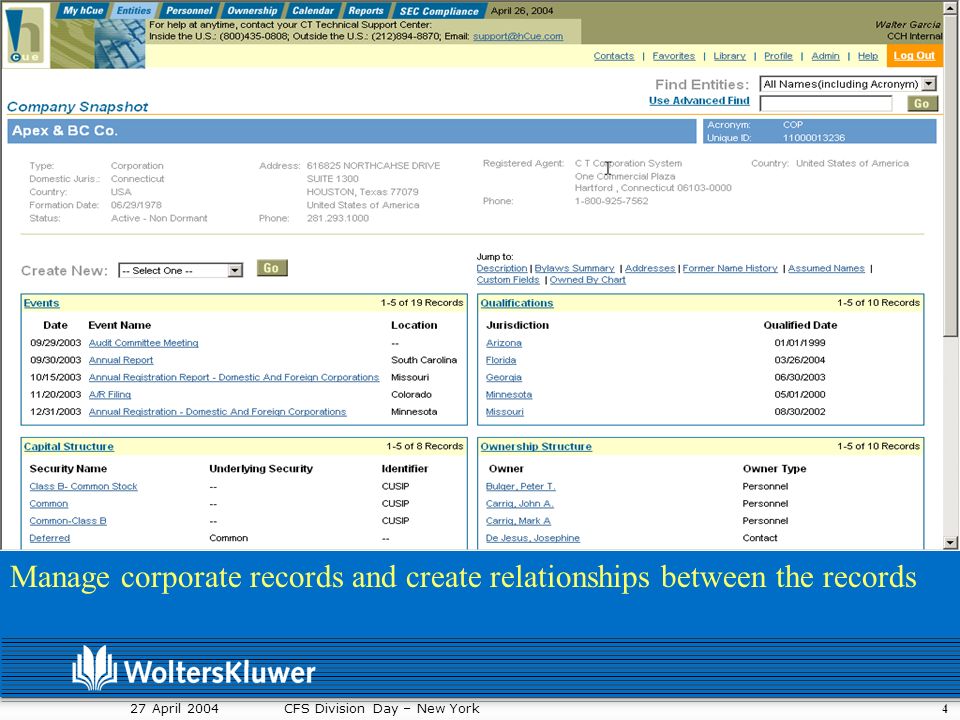Open the Owned By Chart link
Image resolution: width=960 pixels, height=720 pixels.
(x=587, y=280)
